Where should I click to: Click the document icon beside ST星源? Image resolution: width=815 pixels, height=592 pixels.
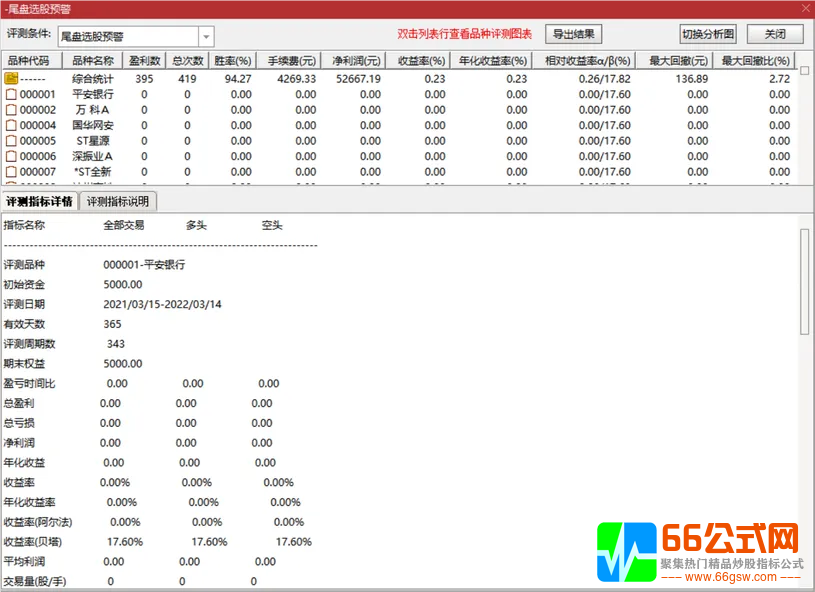(11, 140)
